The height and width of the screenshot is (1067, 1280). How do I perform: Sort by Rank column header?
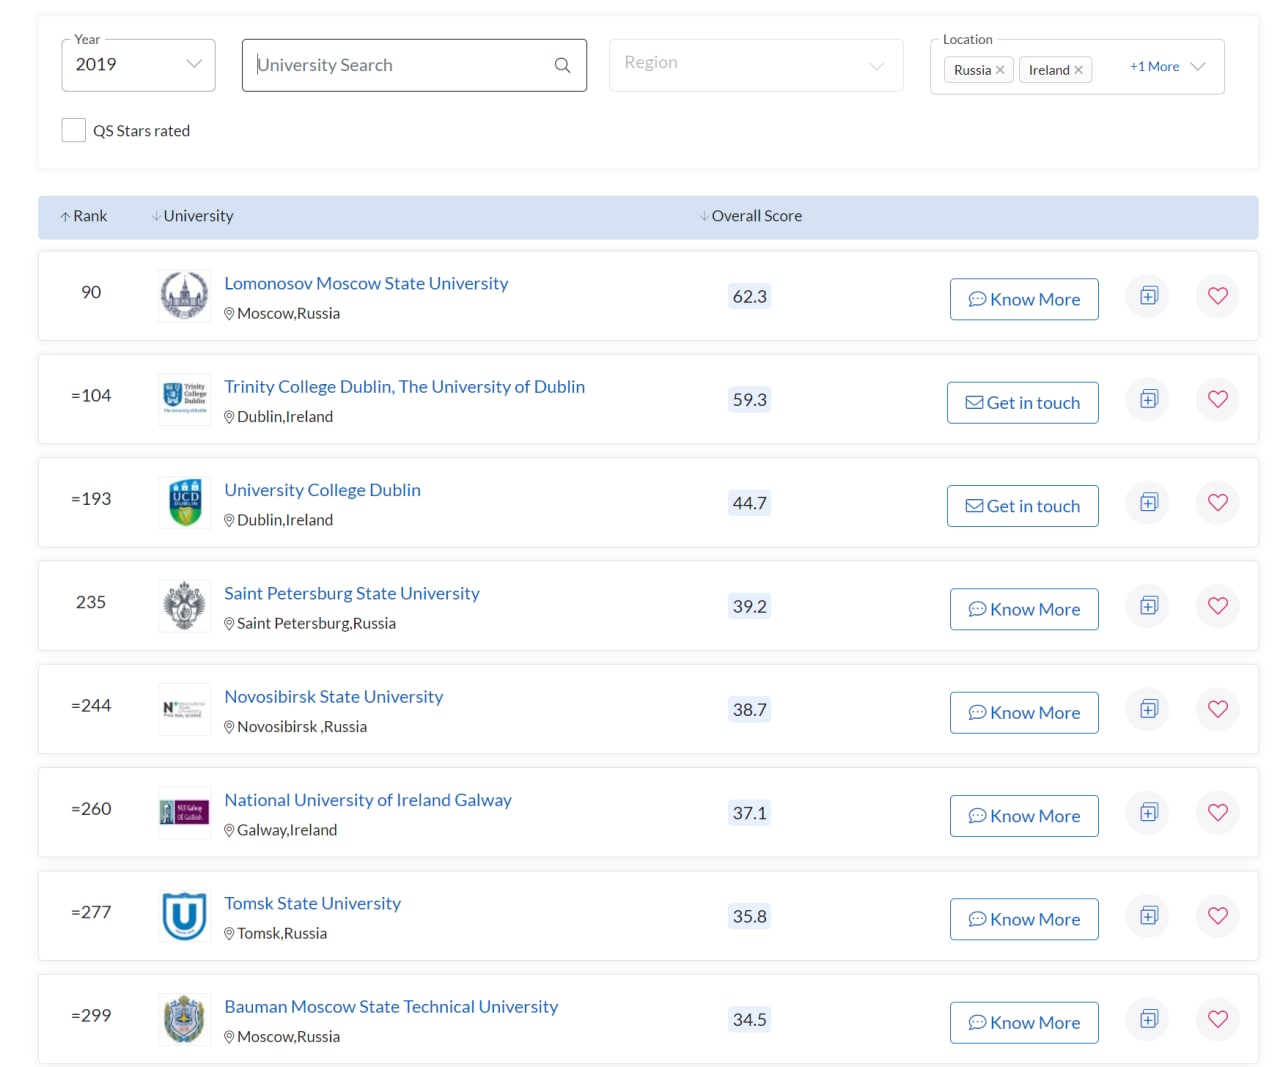(83, 216)
